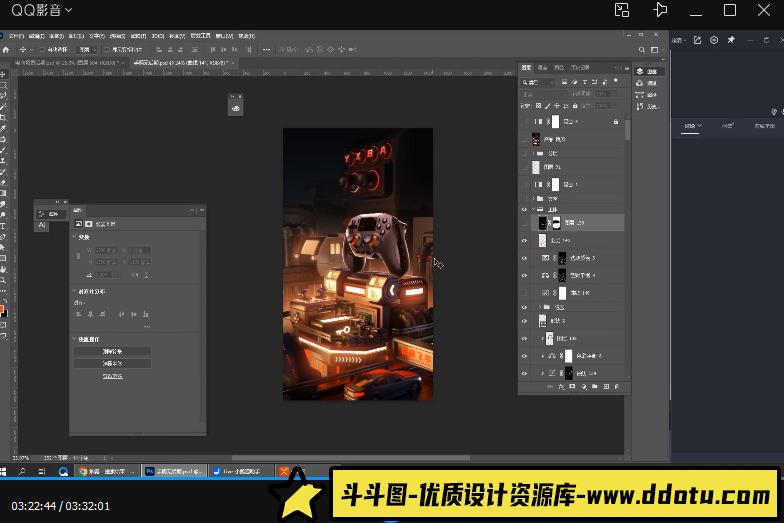Open the layer filter kind dropdown
Screen dimensions: 784x523
click(538, 82)
